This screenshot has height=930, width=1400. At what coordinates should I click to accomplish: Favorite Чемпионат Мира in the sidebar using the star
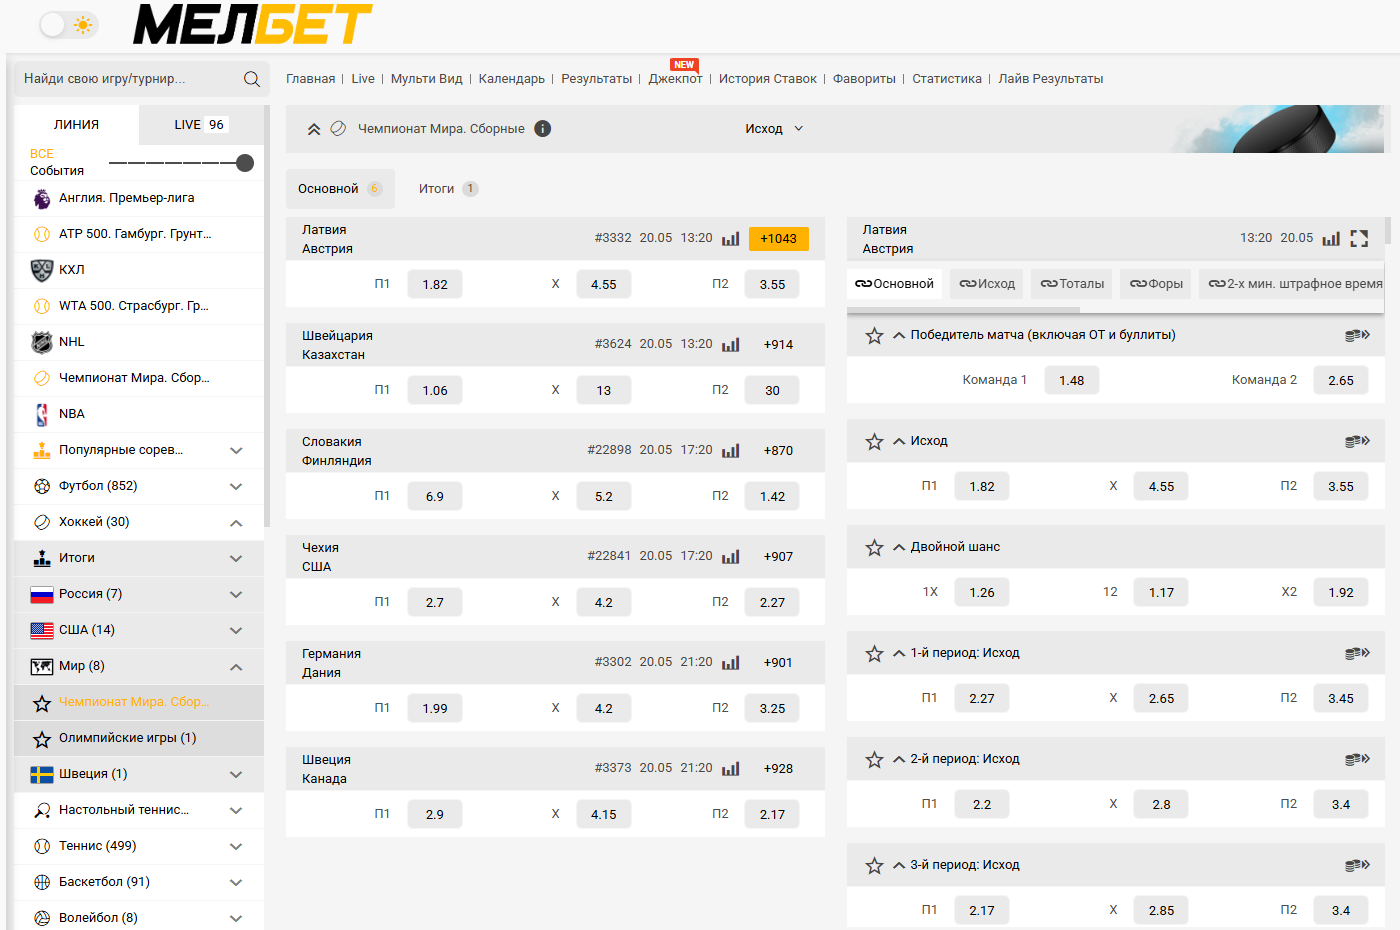[x=42, y=703]
